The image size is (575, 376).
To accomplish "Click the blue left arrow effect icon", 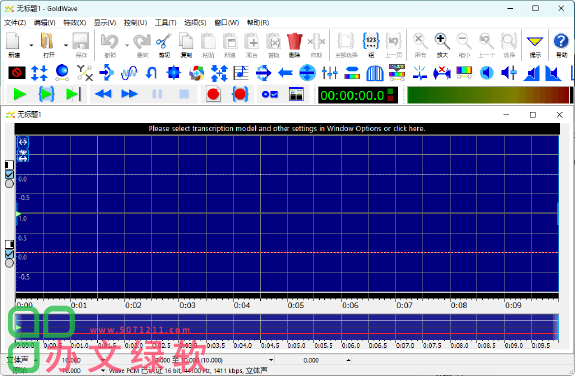I will tap(285, 73).
